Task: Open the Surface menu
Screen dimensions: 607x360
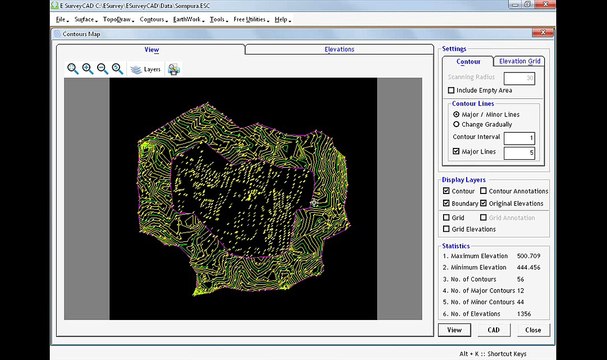Action: click(85, 19)
